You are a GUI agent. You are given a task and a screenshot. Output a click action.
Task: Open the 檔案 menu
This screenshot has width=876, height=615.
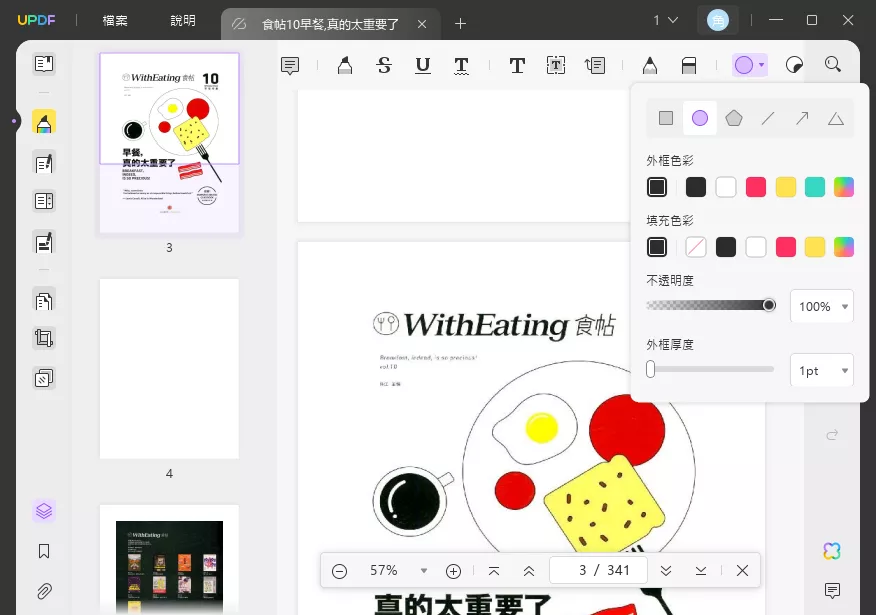(x=115, y=21)
